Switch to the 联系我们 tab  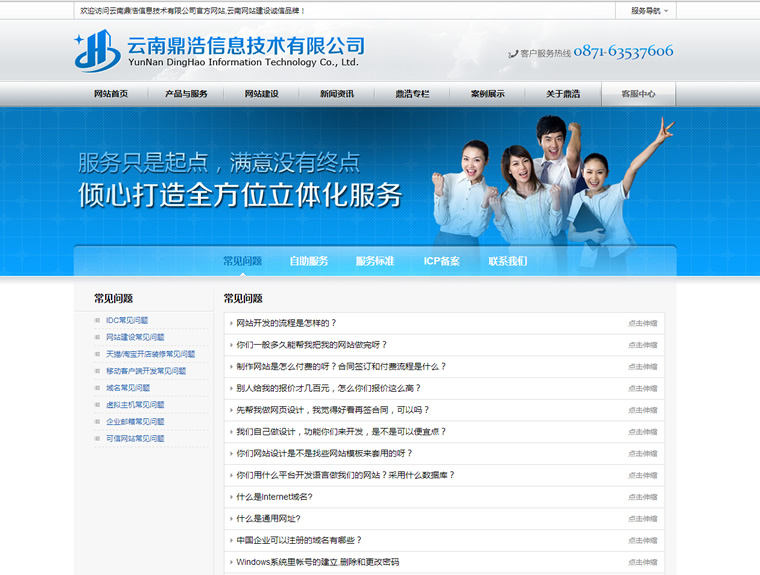(507, 261)
